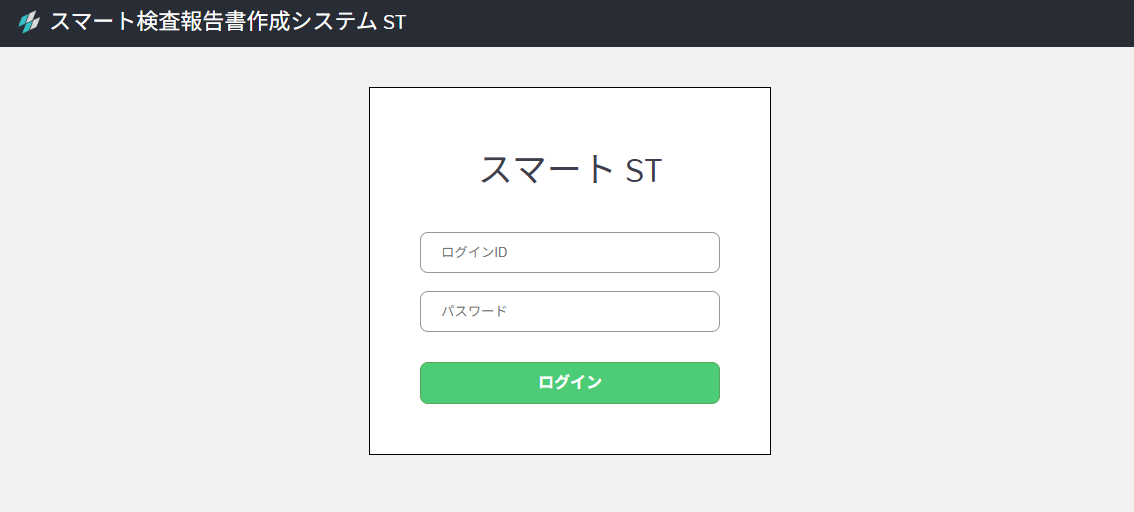Viewport: 1134px width, 512px height.
Task: Focus the ログインID input field
Action: click(x=569, y=252)
